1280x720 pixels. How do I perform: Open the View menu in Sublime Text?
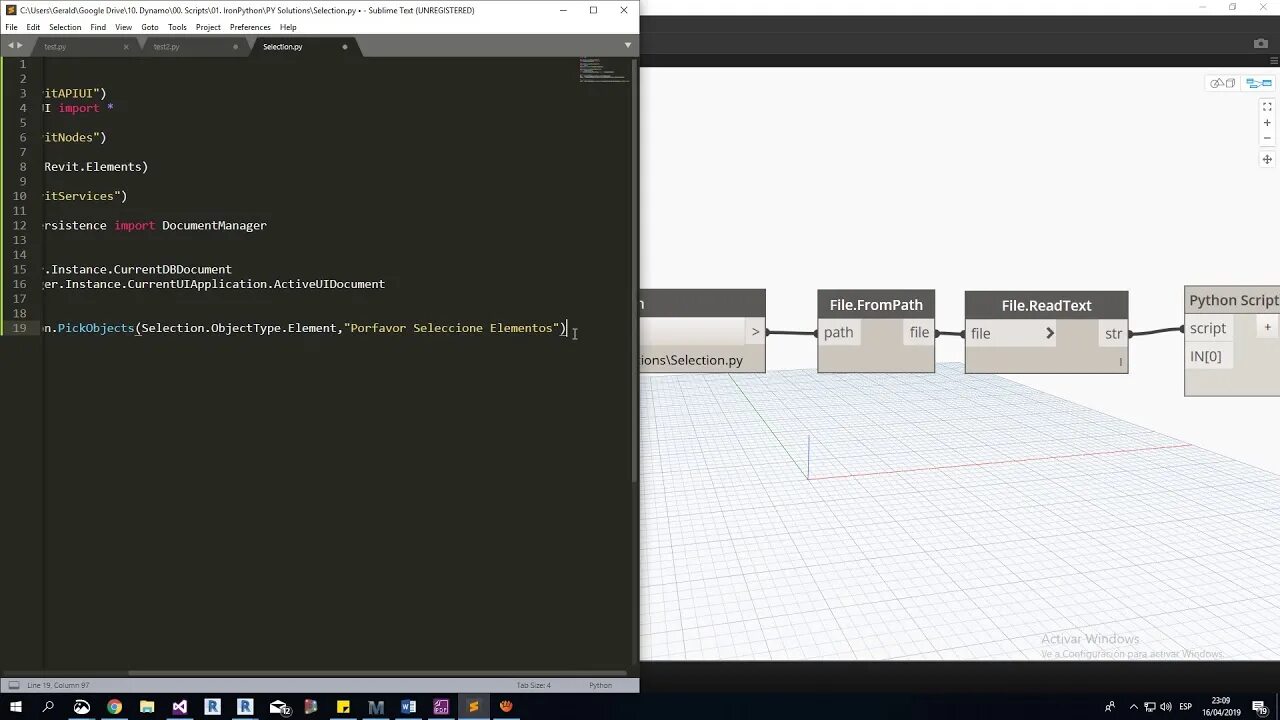coord(123,27)
